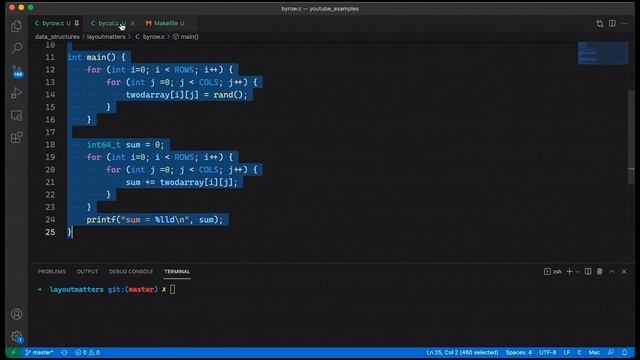Viewport: 640px width, 360px height.
Task: Open errors and warnings count in status bar
Action: tap(87, 352)
